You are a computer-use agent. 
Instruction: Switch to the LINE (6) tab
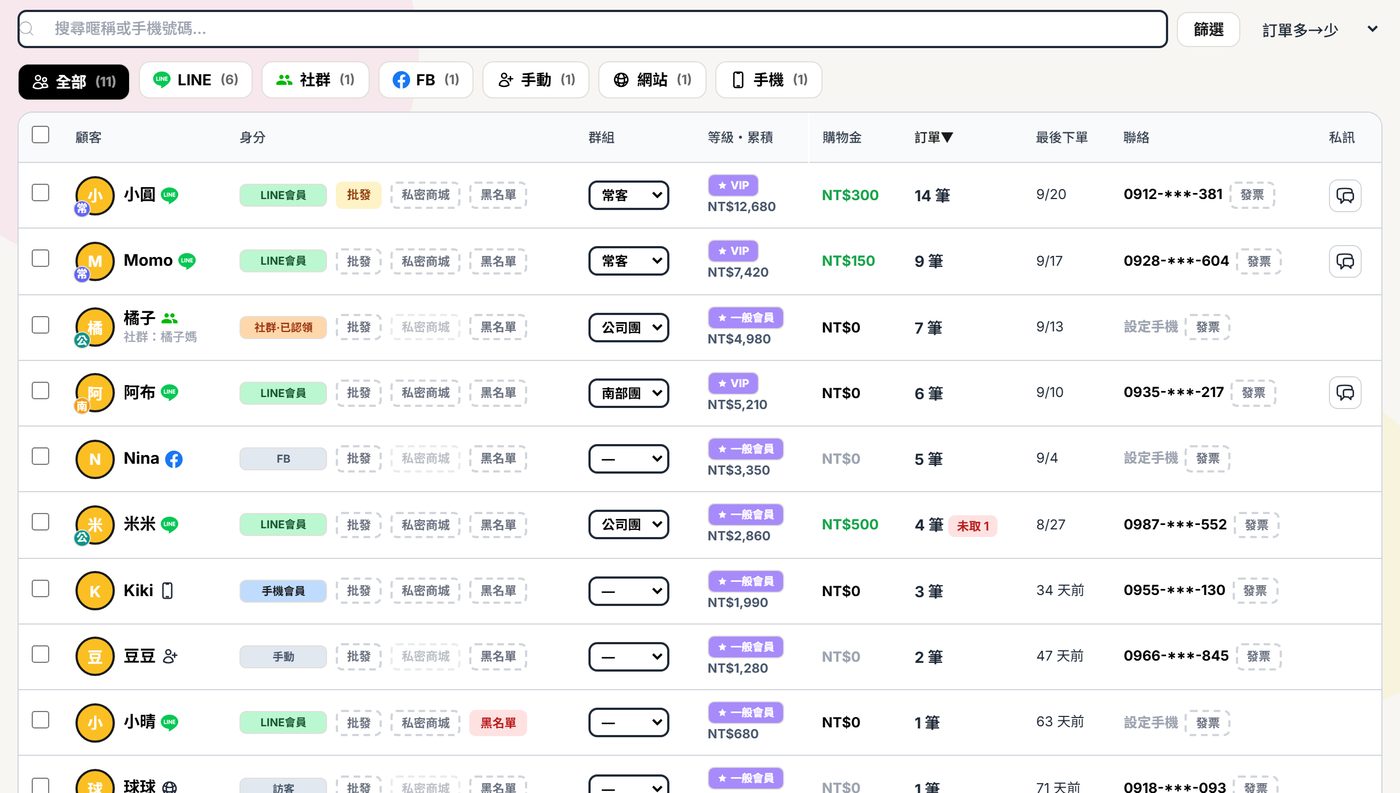pos(195,80)
